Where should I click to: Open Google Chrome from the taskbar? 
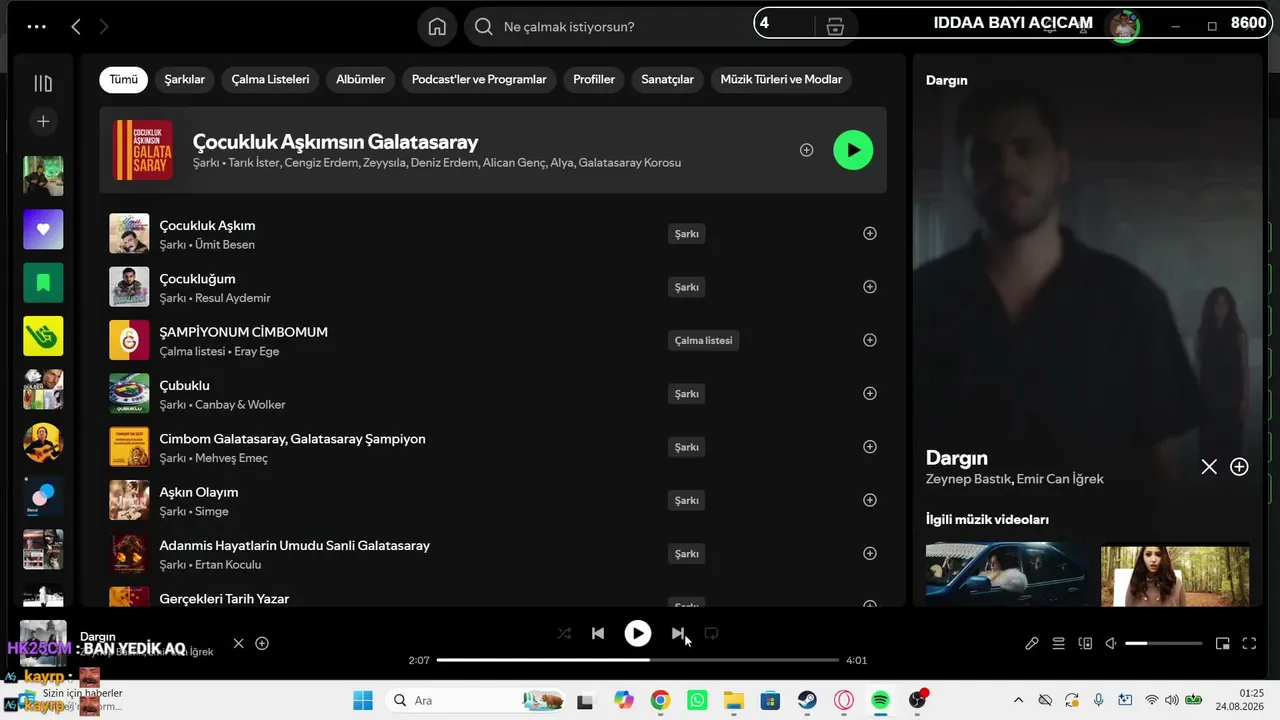(x=660, y=700)
